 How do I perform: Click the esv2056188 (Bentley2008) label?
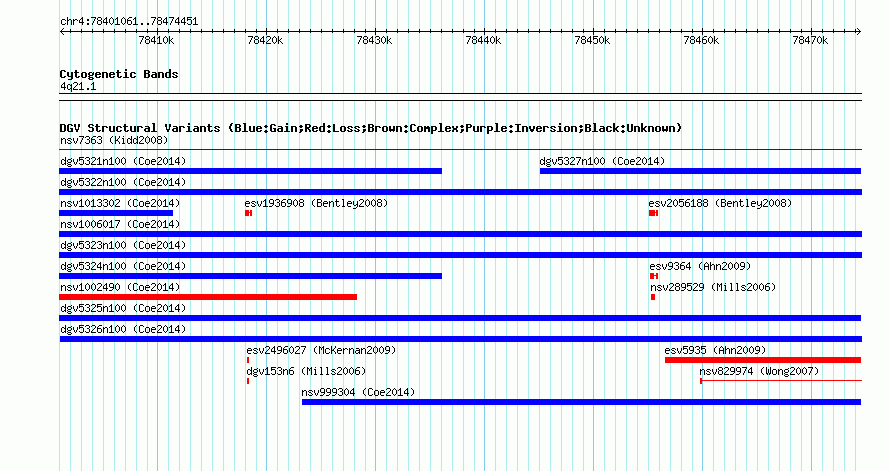coord(720,203)
